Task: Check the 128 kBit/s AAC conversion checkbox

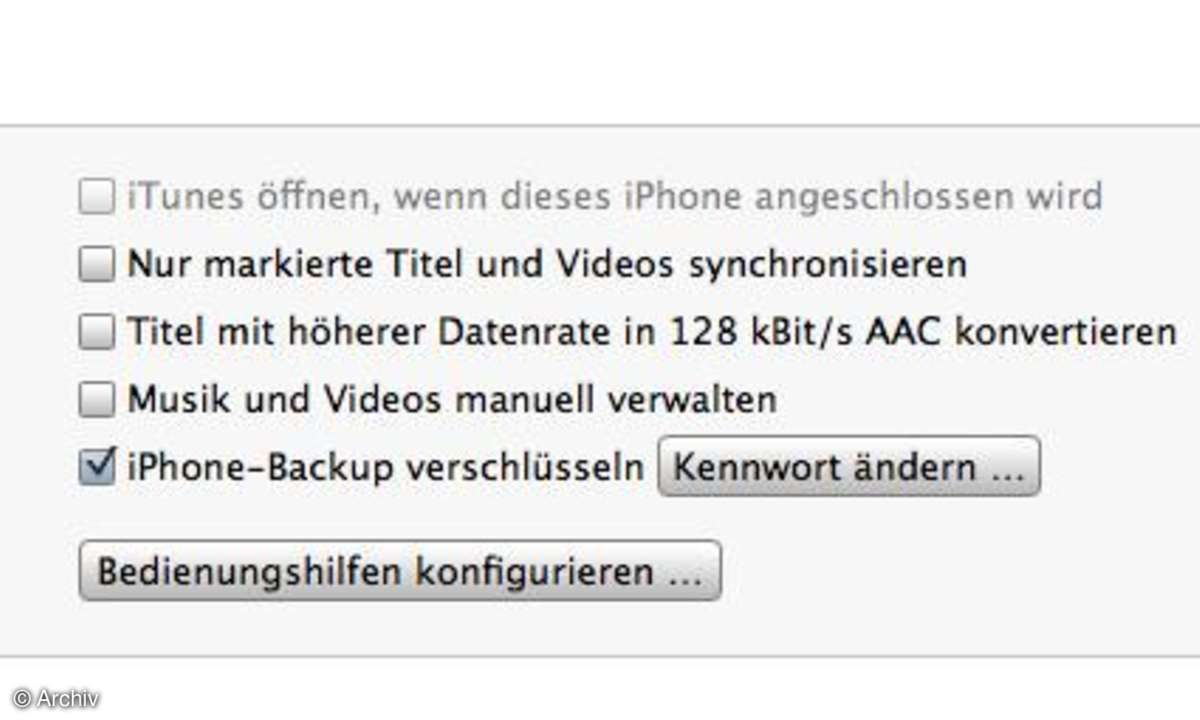Action: (97, 333)
